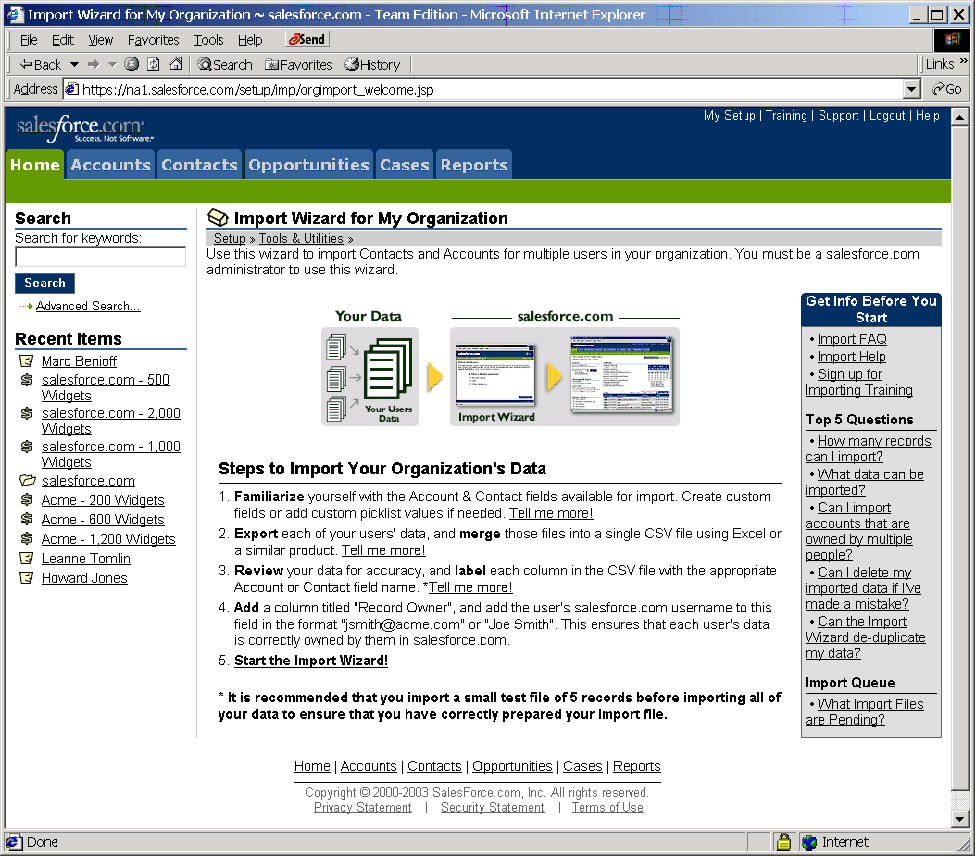
Task: Click the browser Home toolbar icon
Action: [x=176, y=64]
